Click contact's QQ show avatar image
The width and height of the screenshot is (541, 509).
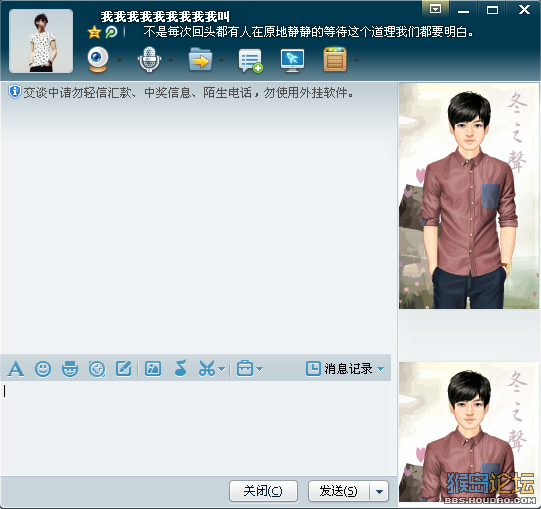pos(469,196)
